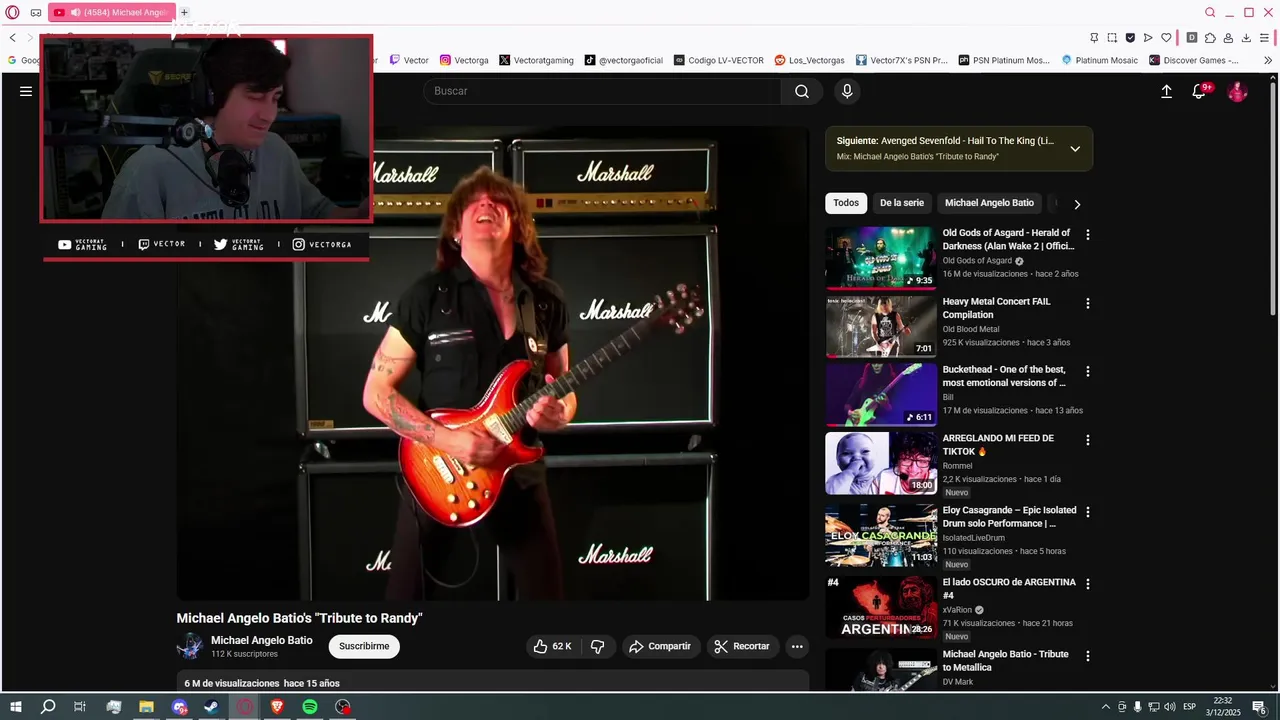Click the Recortar clip button
This screenshot has width=1280, height=720.
click(742, 646)
